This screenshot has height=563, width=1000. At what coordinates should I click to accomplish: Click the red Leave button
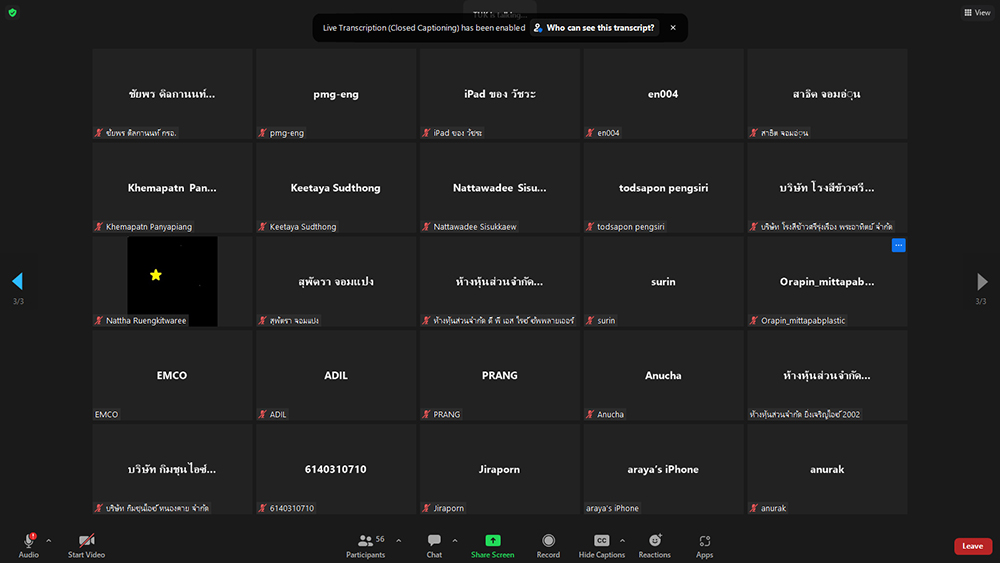pyautogui.click(x=972, y=546)
